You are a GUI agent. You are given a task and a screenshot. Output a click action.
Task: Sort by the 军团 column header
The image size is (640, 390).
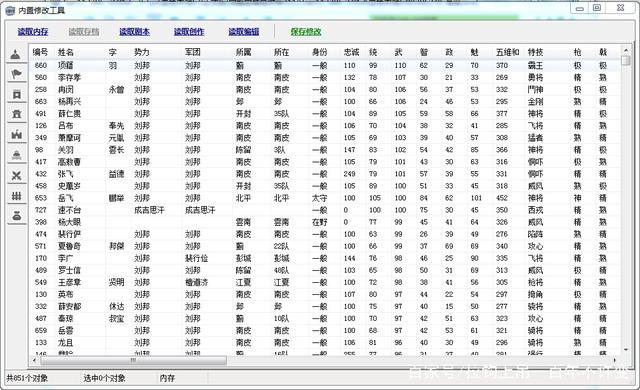pos(192,52)
